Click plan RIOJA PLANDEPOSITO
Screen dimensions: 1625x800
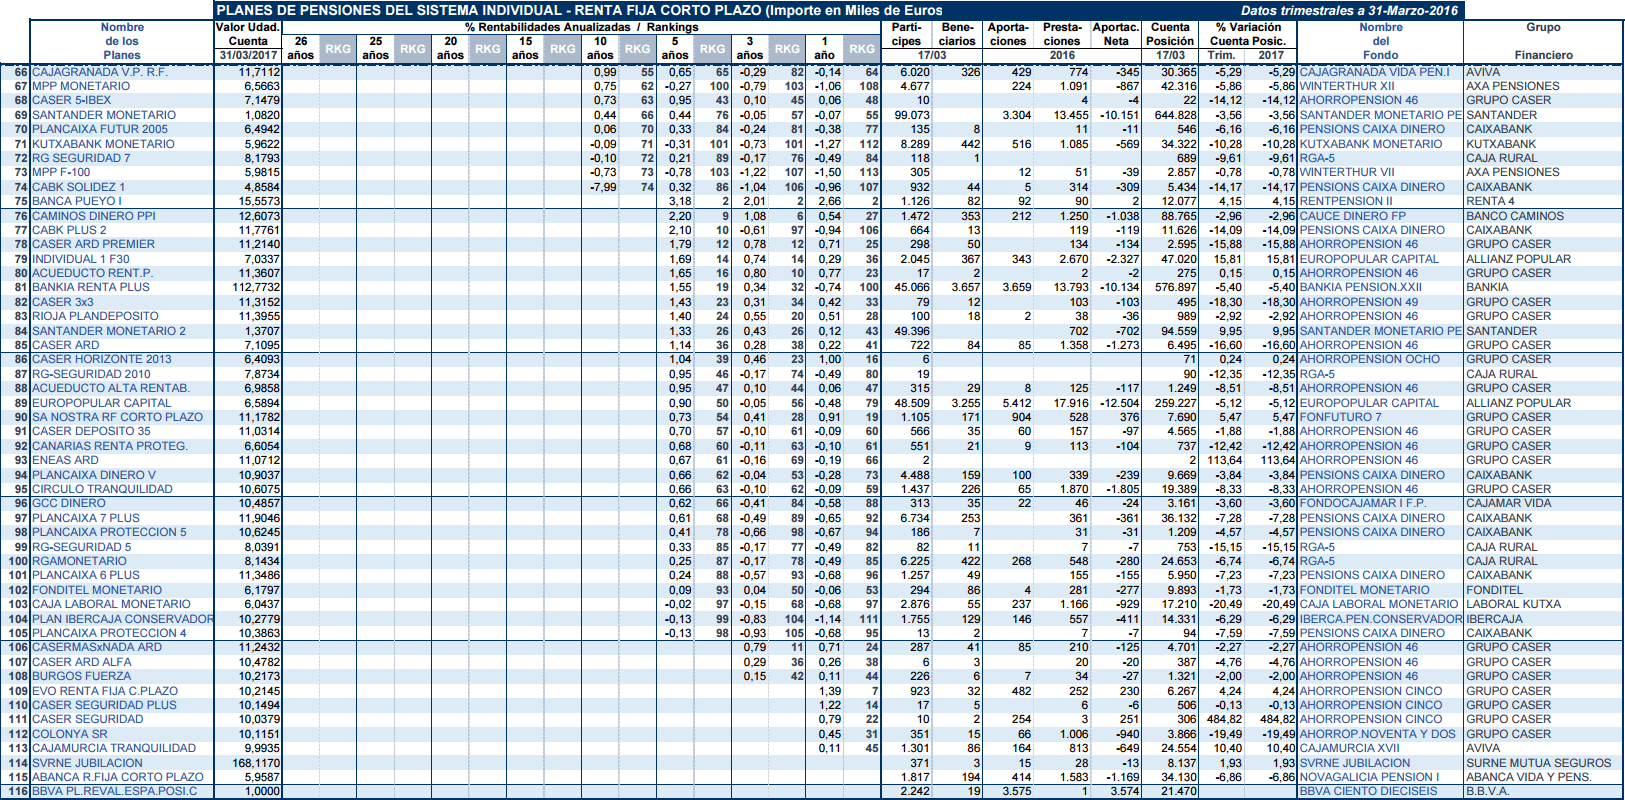[x=95, y=316]
